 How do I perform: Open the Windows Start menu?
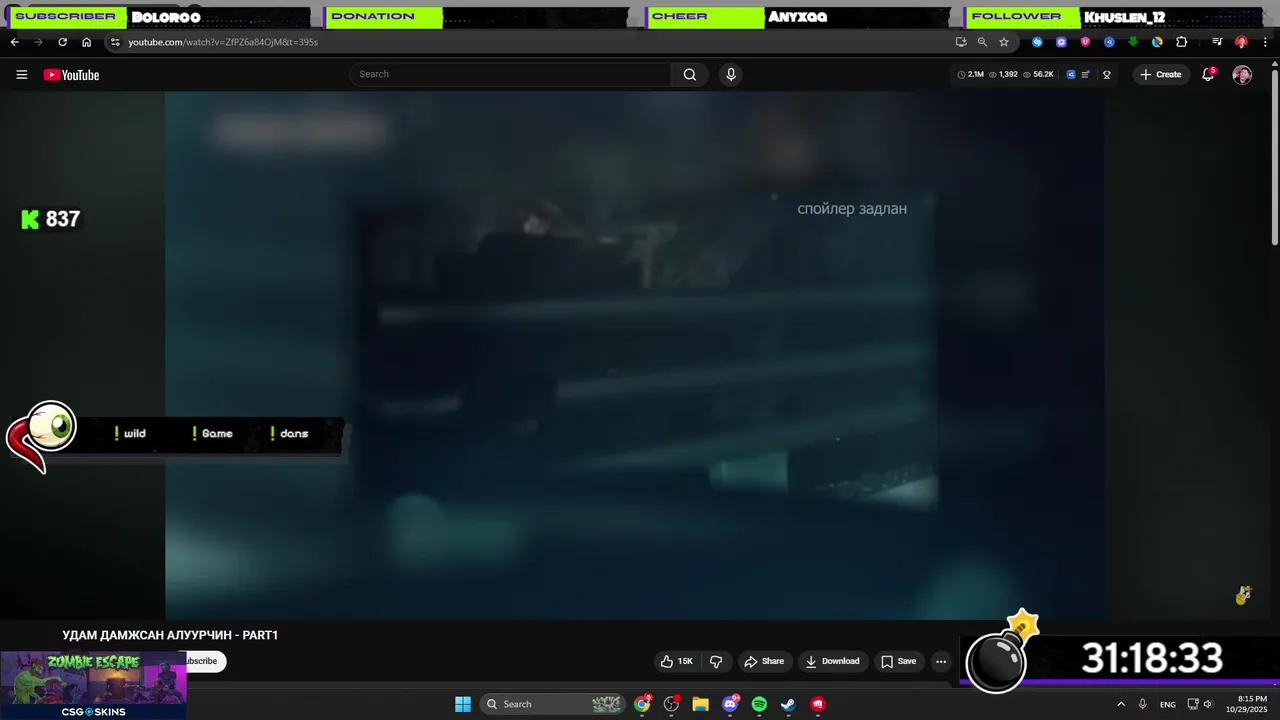click(x=463, y=704)
